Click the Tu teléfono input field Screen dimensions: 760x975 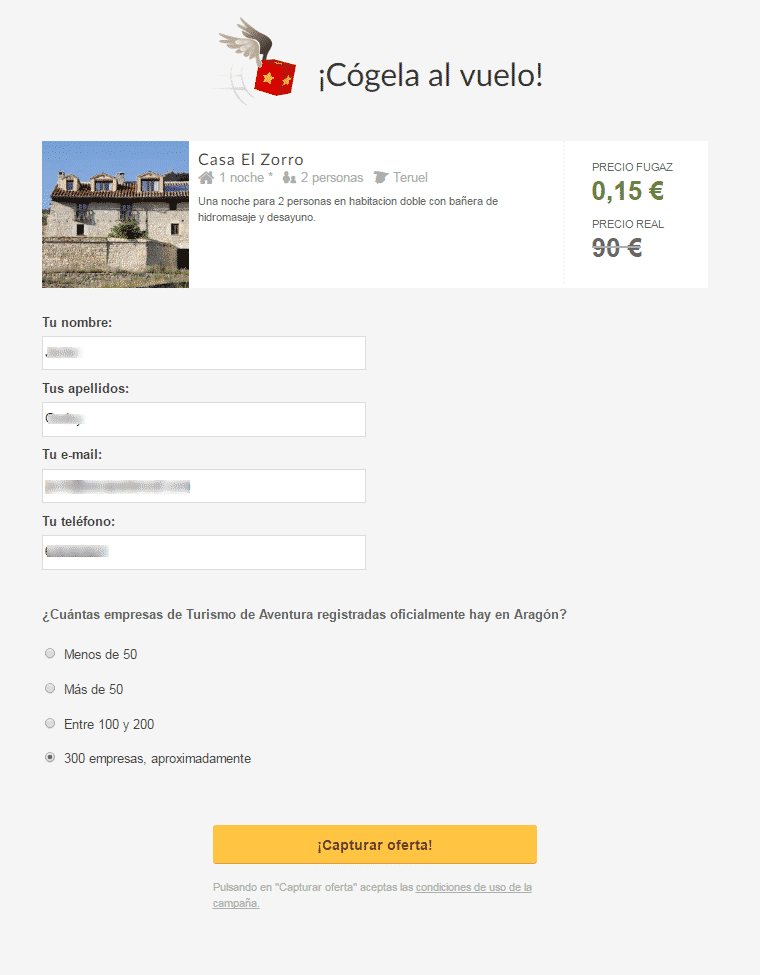[x=204, y=552]
